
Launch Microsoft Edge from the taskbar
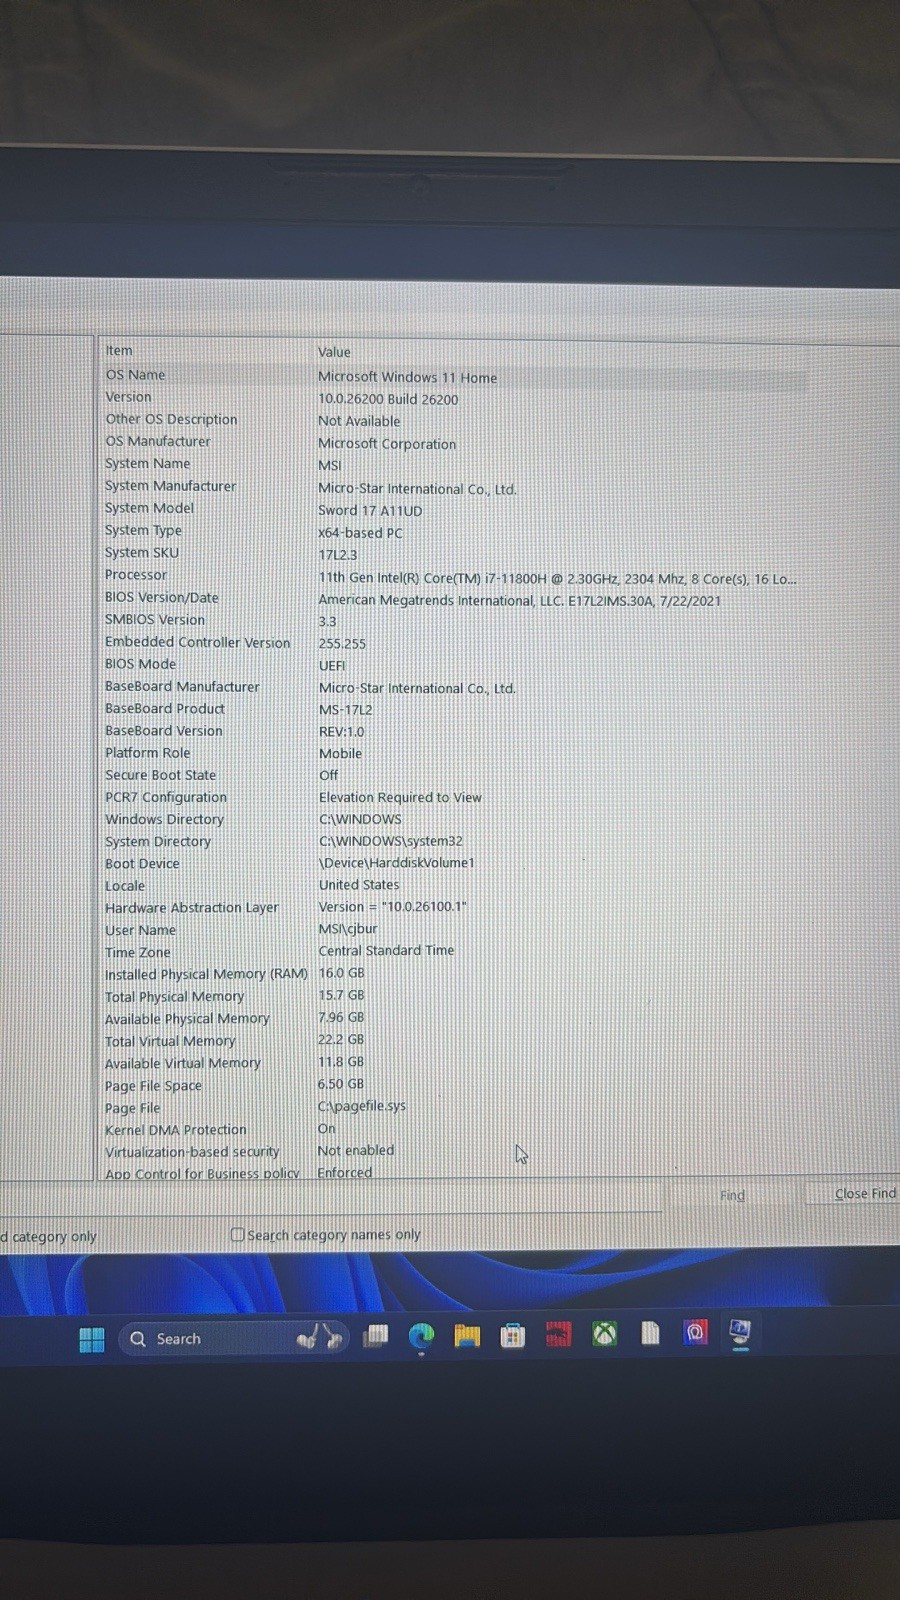pos(421,1336)
